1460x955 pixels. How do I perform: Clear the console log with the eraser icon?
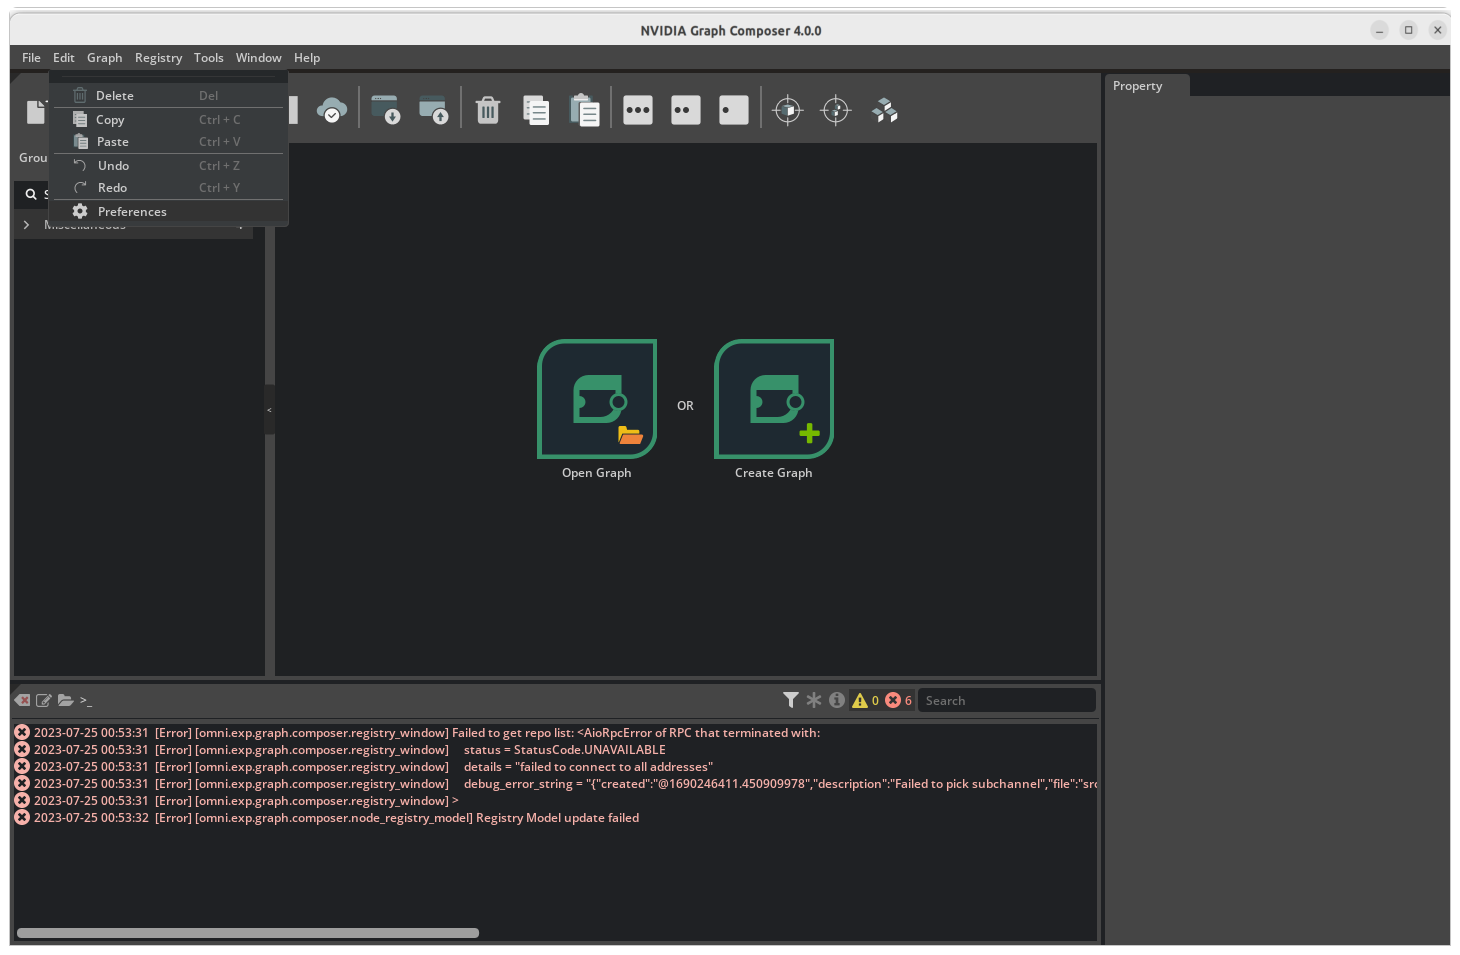point(23,700)
